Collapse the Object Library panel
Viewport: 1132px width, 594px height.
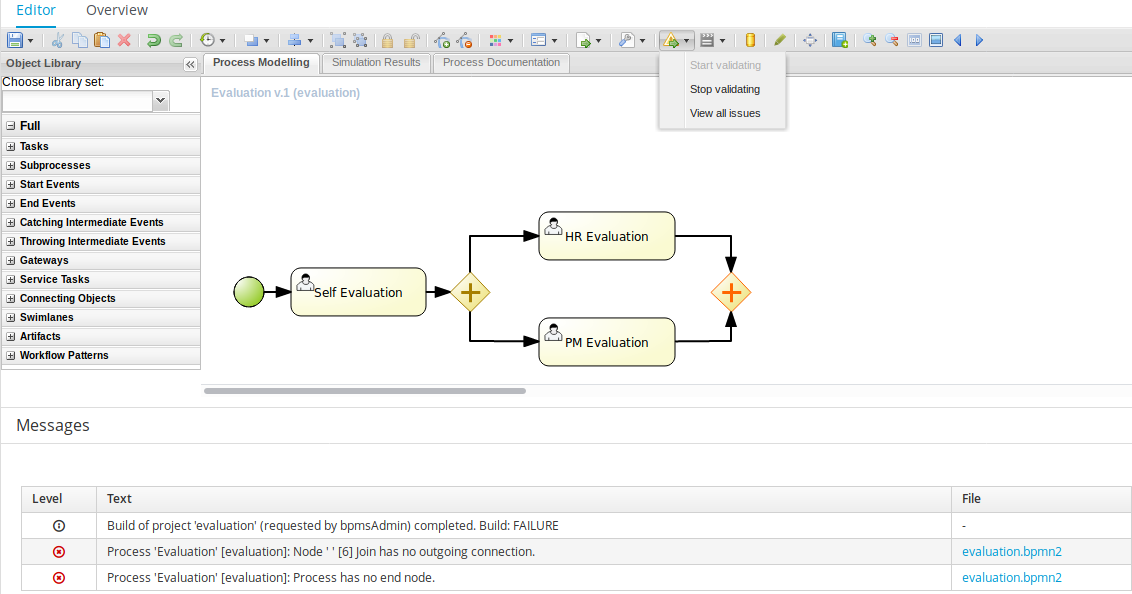tap(190, 64)
